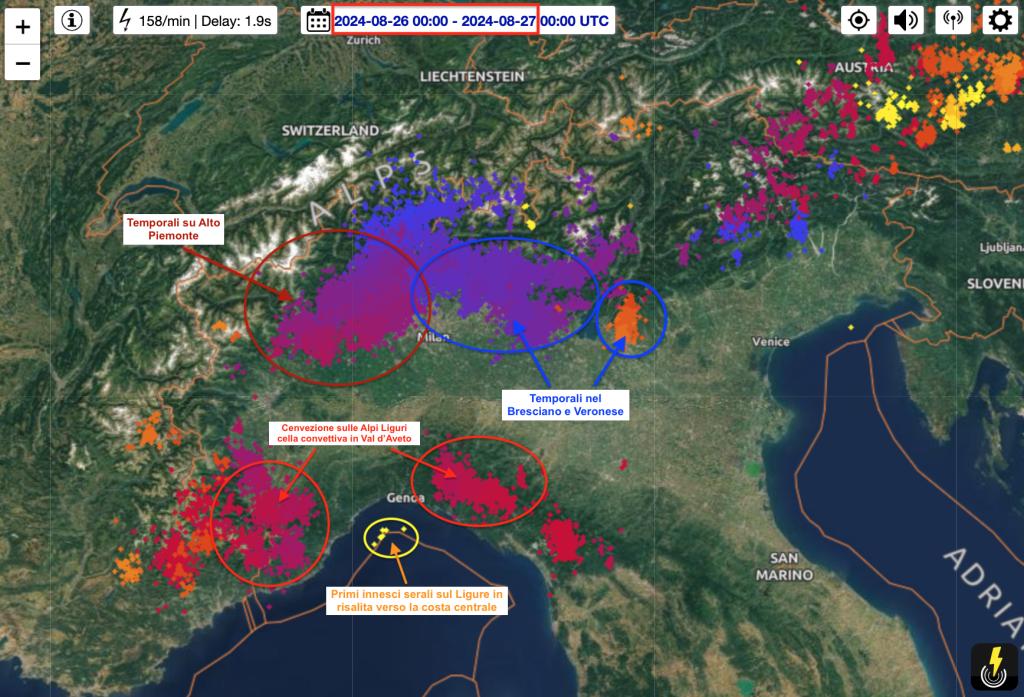The image size is (1024, 697).
Task: Click the Genoa city label
Action: pos(406,498)
